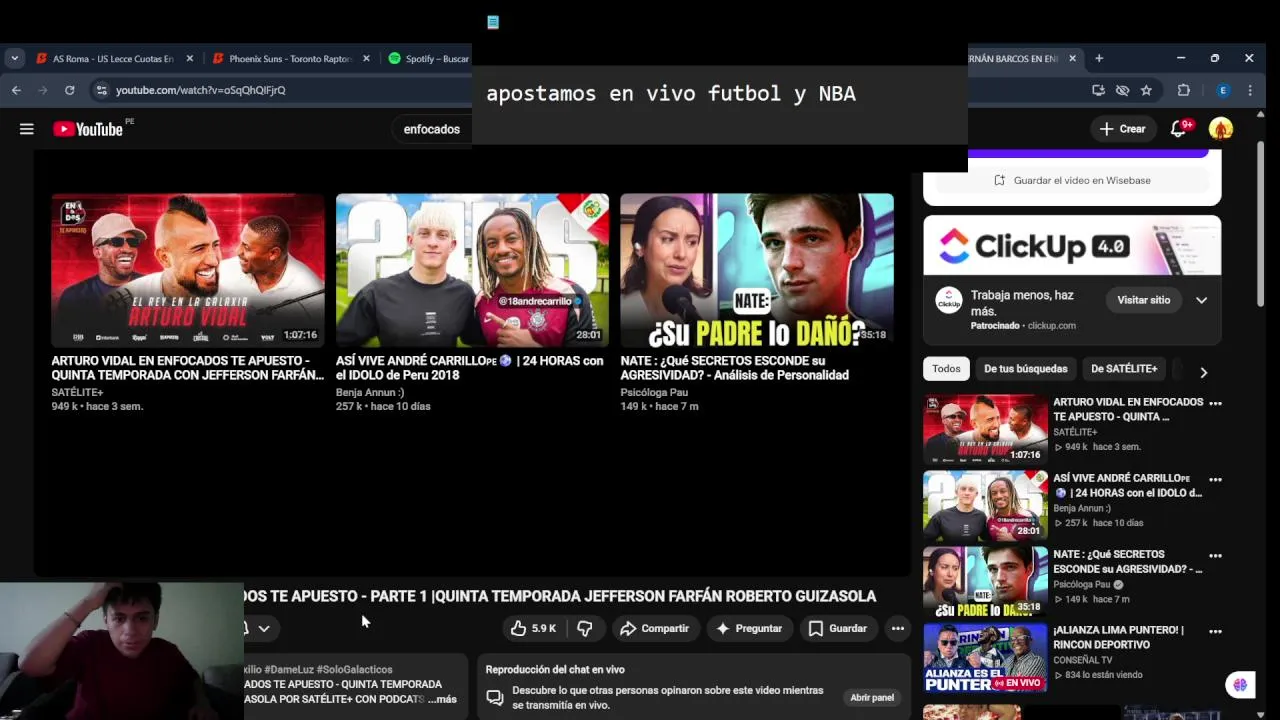1280x720 pixels.
Task: Click the Visitar sitio ClickUp ad button
Action: click(x=1143, y=300)
